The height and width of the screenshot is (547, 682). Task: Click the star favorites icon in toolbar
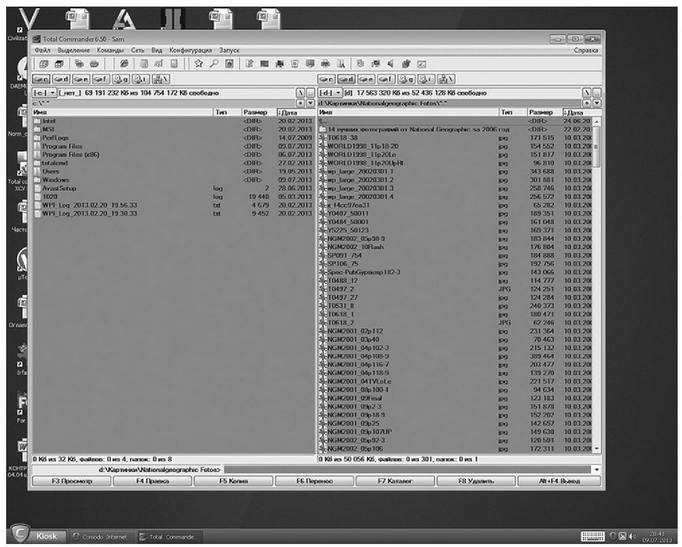(199, 64)
